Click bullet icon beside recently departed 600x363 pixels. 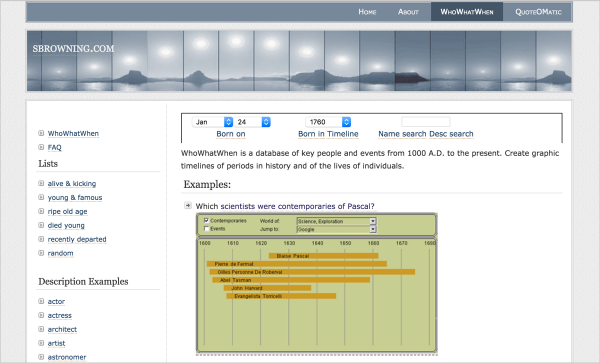tap(41, 239)
